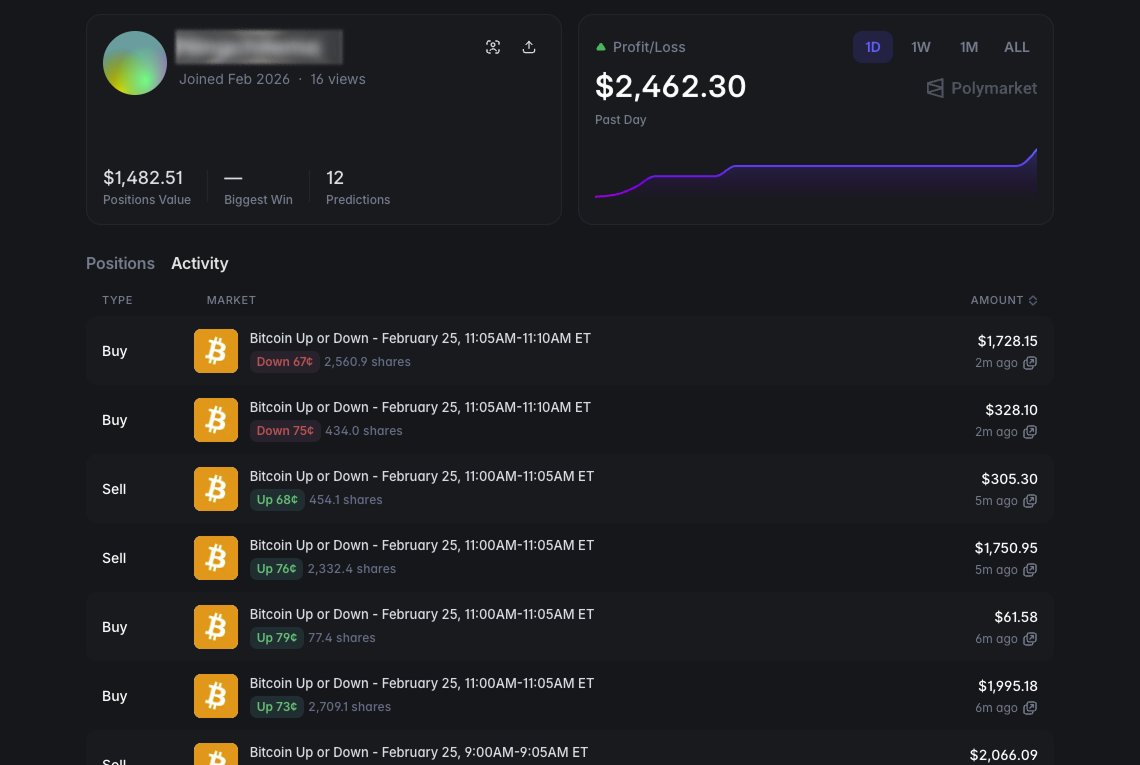Open external link icon on the $305.30 Sell

1030,501
